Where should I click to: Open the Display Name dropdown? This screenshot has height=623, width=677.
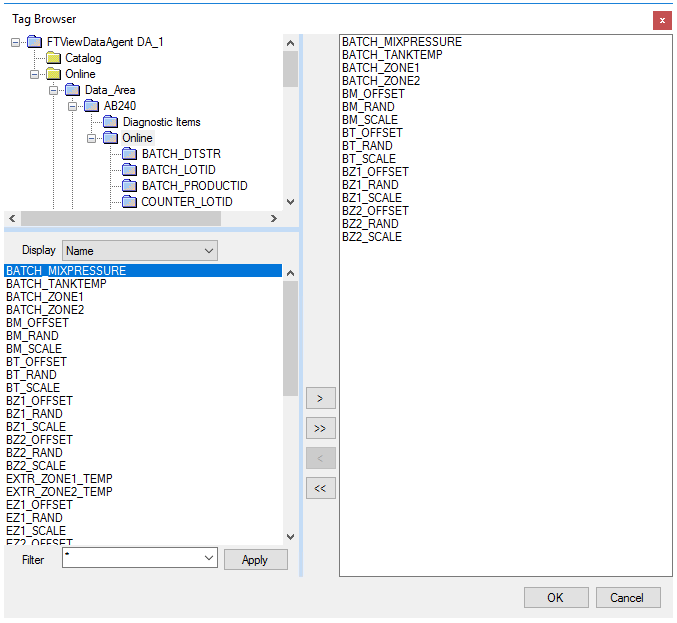coord(140,251)
